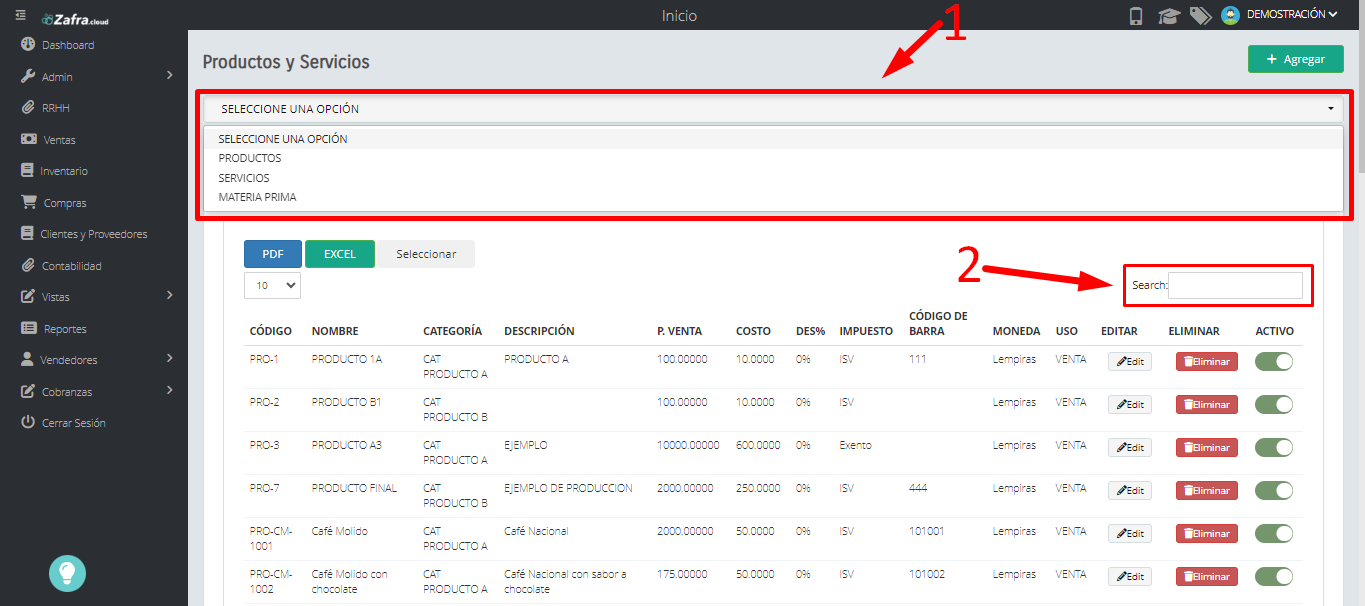Click the hamburger menu collapse icon

pyautogui.click(x=20, y=15)
